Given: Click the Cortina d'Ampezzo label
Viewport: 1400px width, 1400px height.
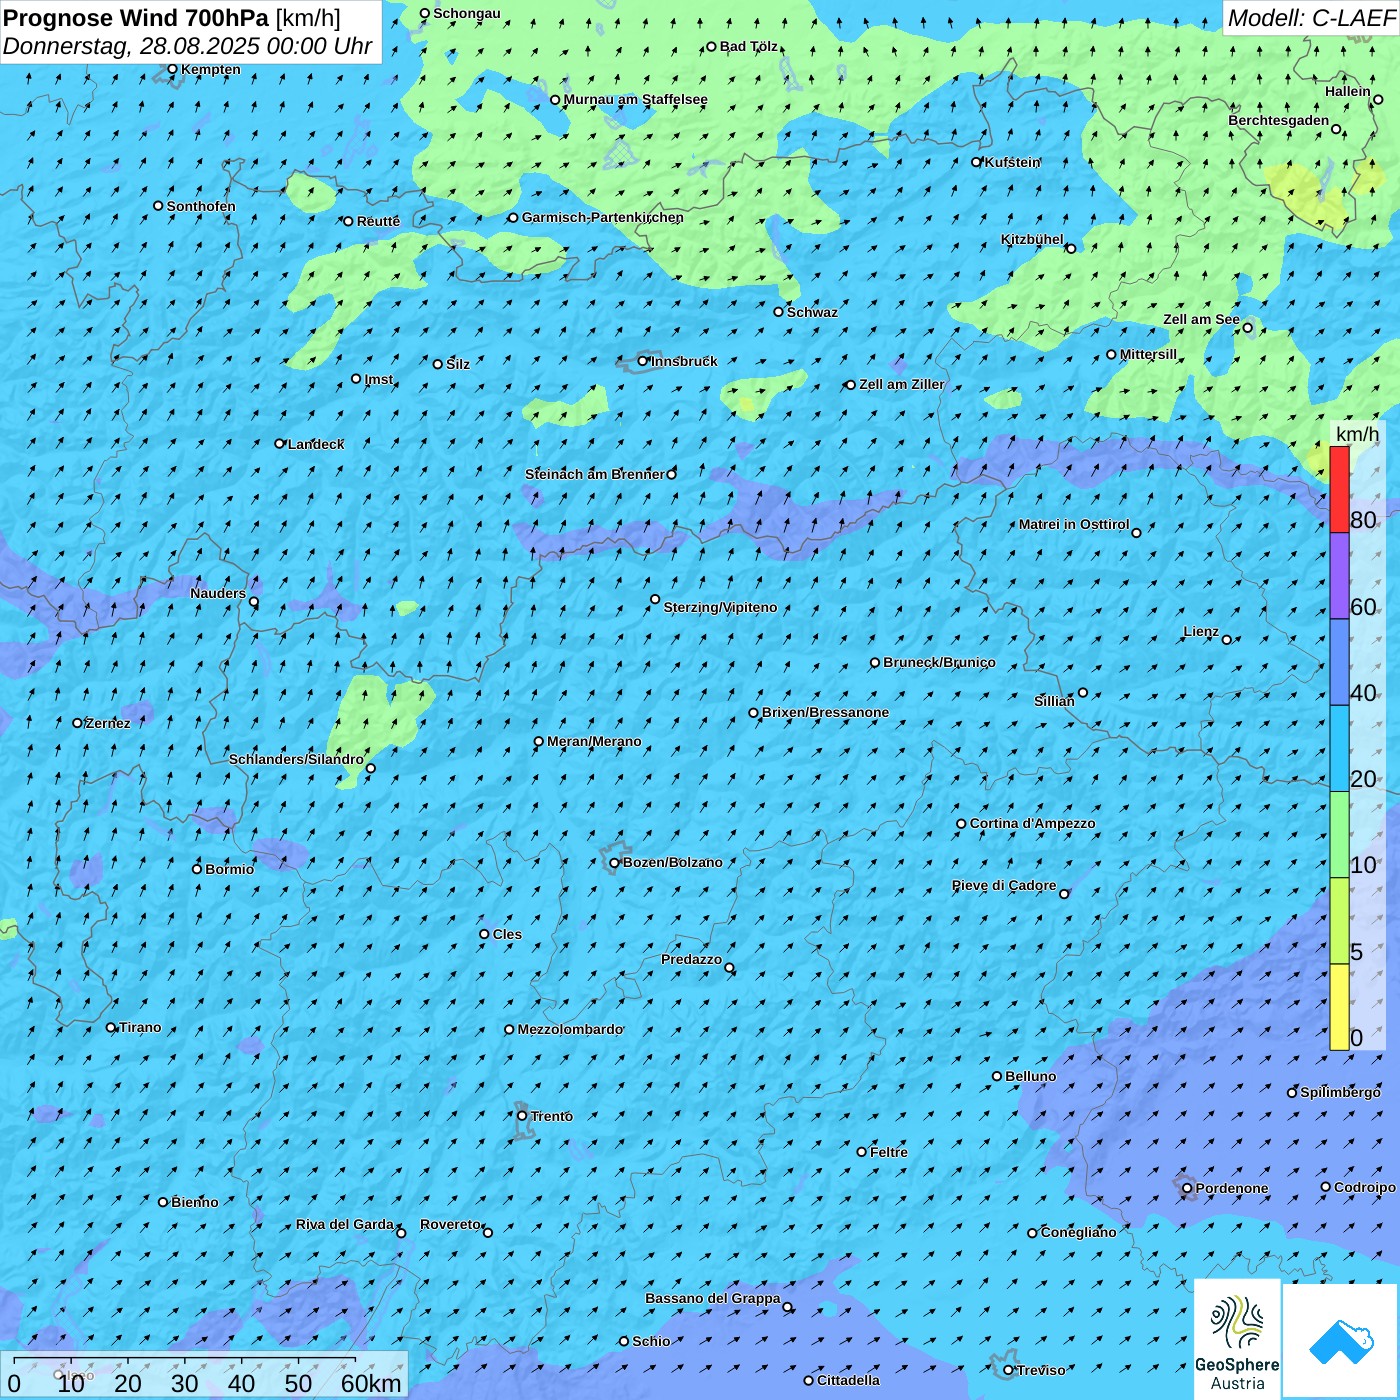Looking at the screenshot, I should point(1032,823).
